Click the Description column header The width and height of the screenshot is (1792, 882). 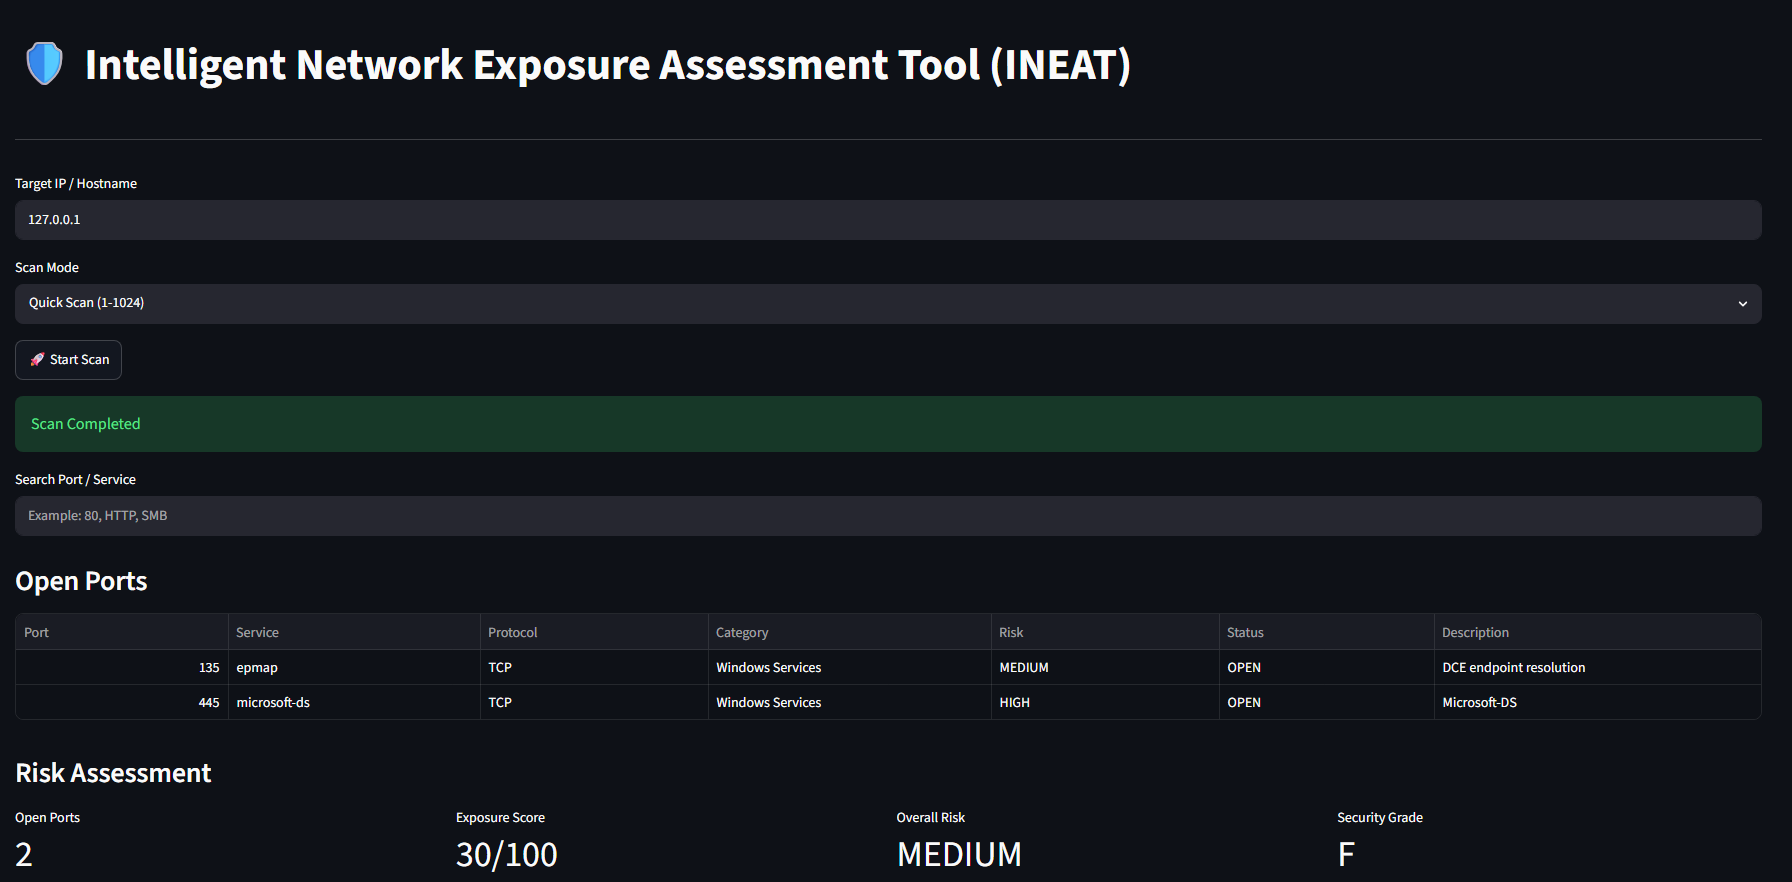(1598, 632)
